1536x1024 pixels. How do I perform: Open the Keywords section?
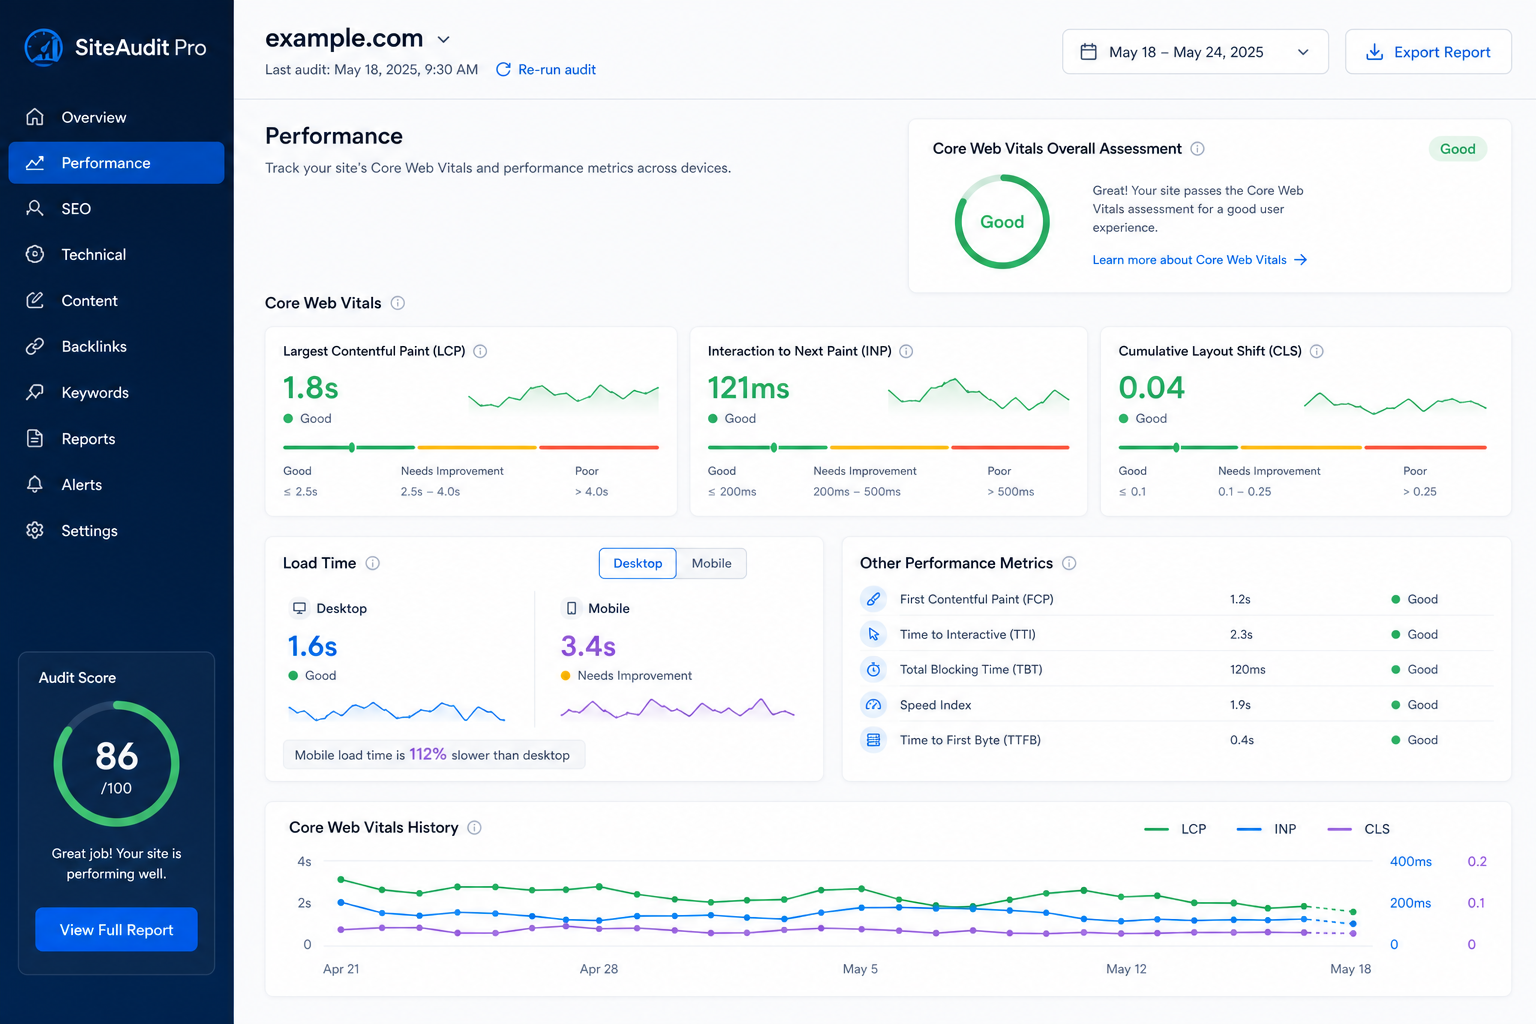[116, 393]
